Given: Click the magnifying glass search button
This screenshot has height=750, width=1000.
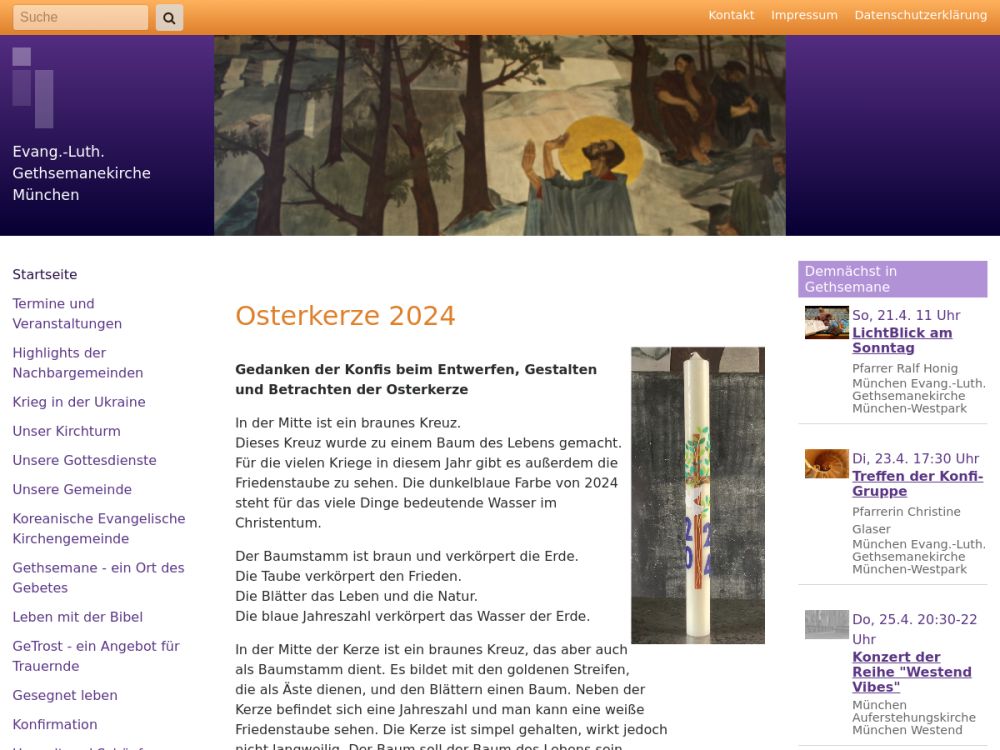Looking at the screenshot, I should click(169, 17).
